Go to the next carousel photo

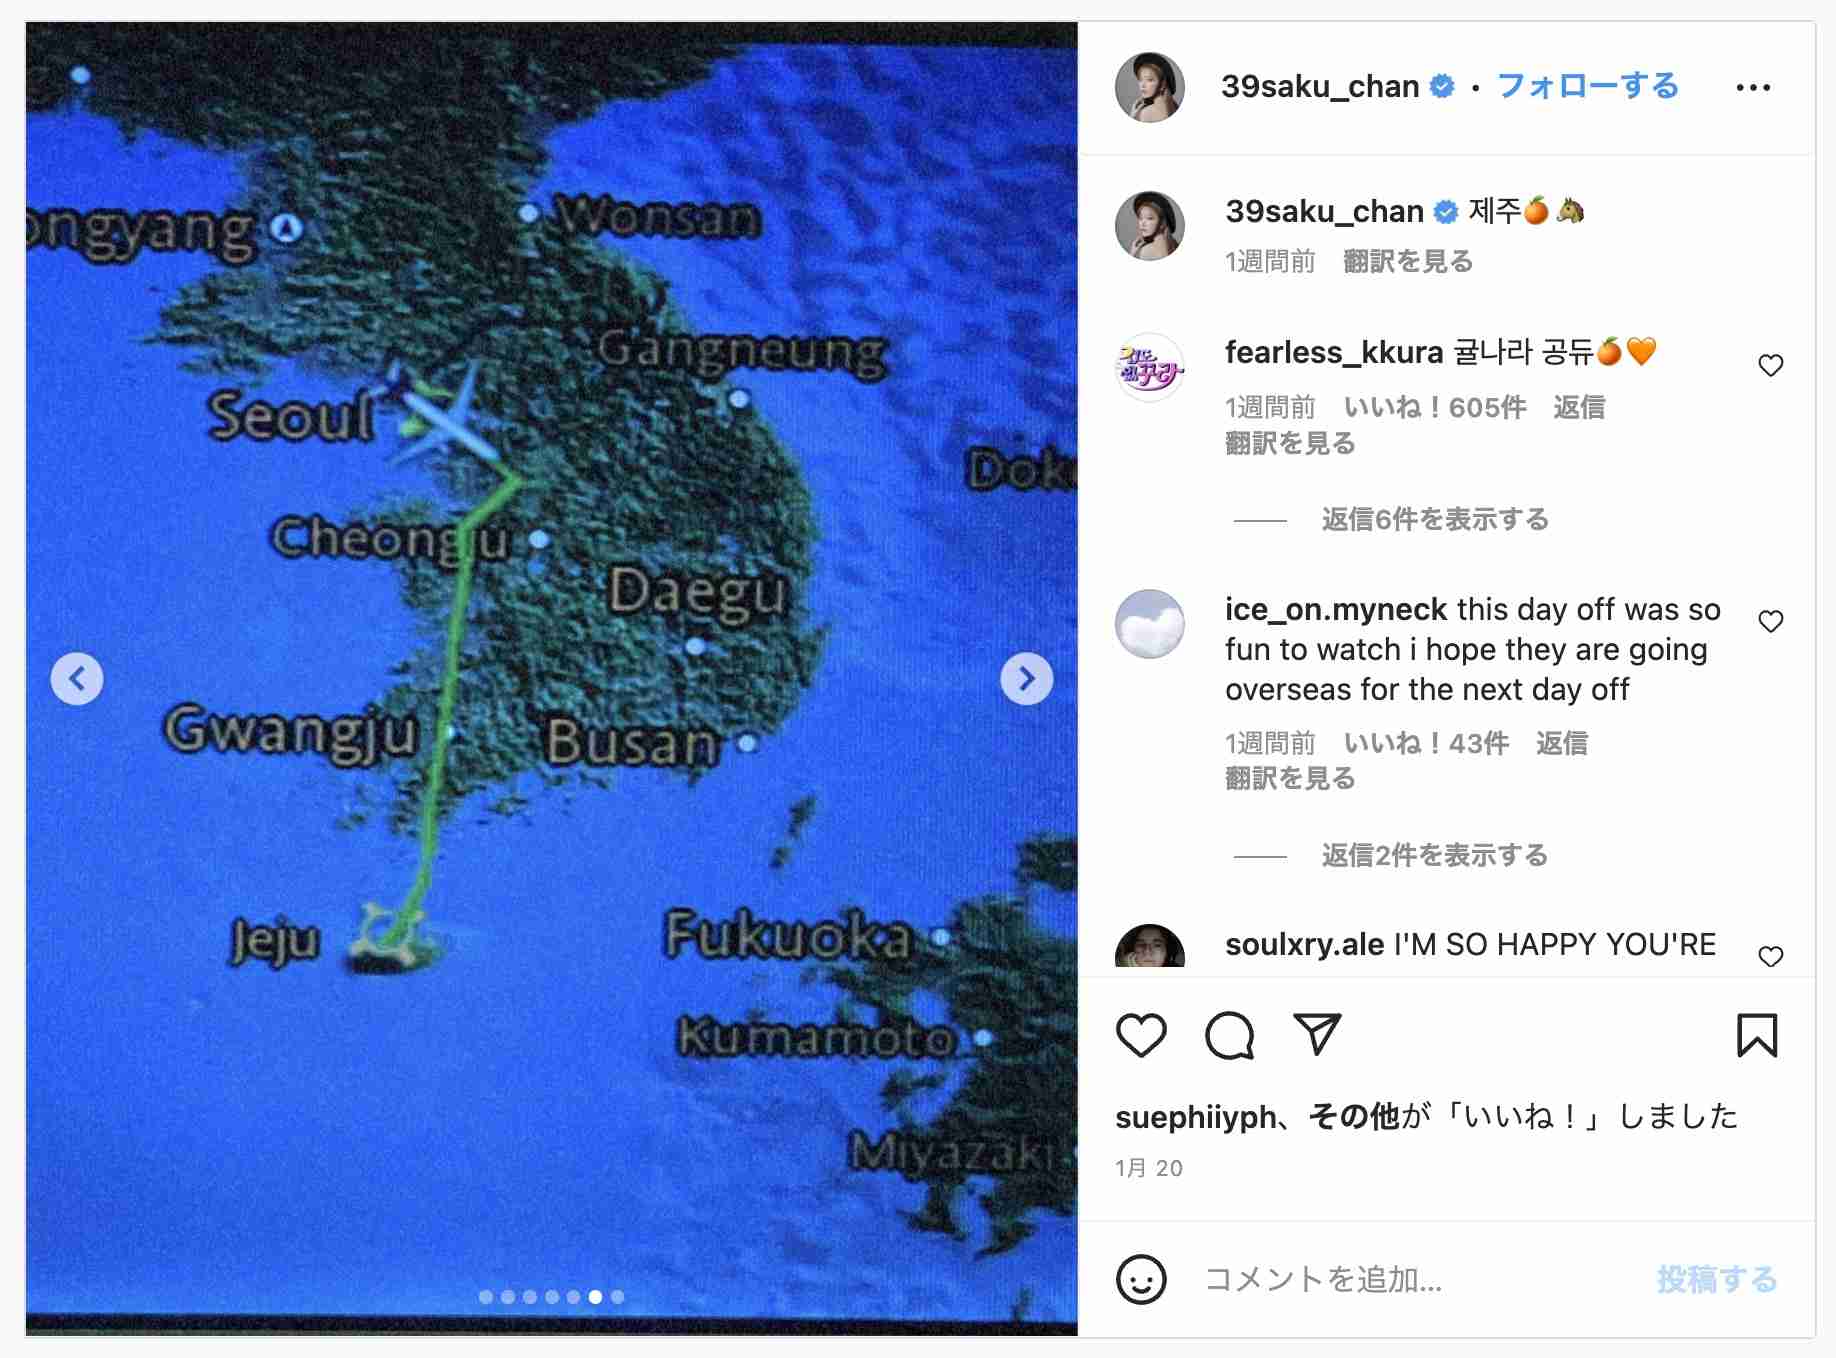pyautogui.click(x=1026, y=679)
